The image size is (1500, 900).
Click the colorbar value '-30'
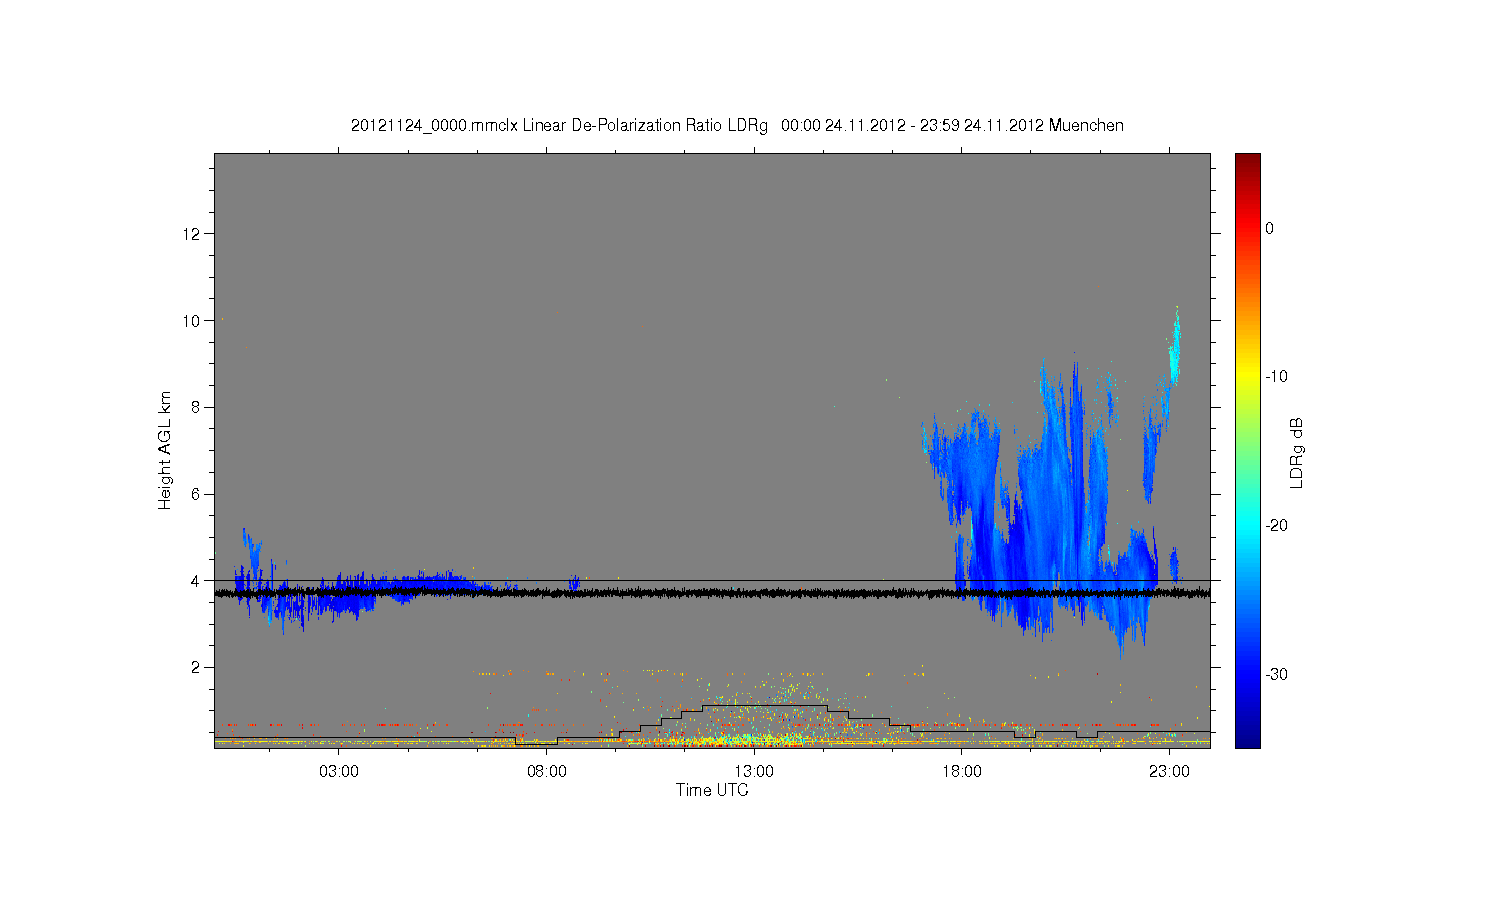[1276, 675]
